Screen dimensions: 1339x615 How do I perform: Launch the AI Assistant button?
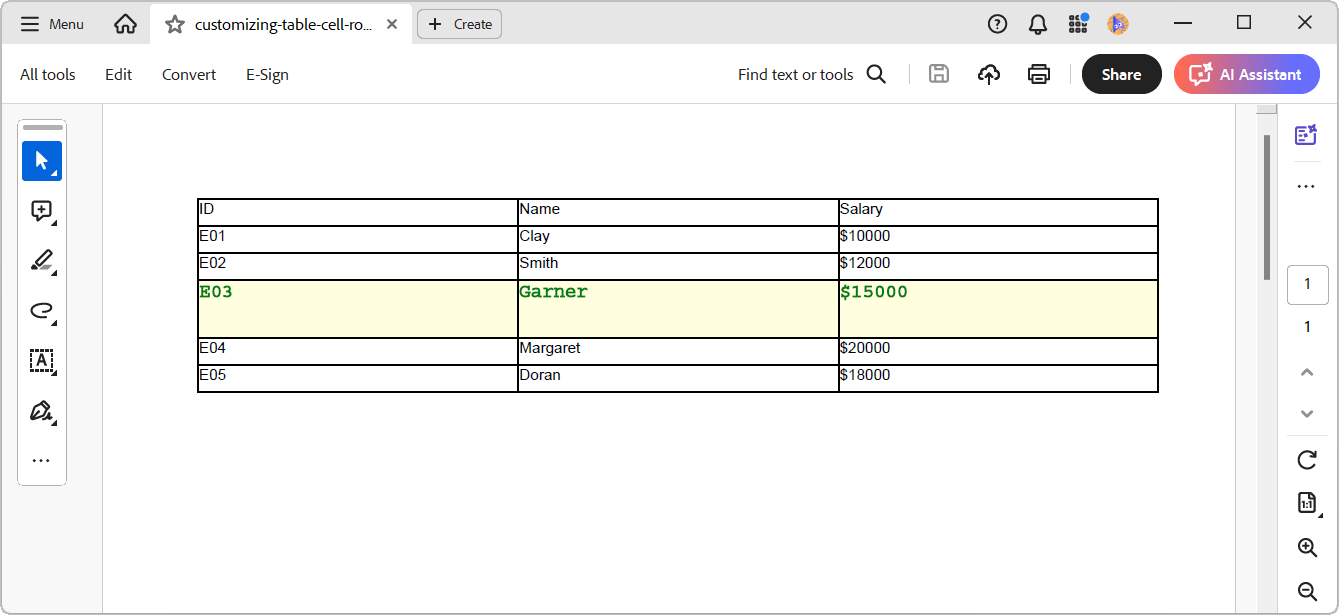click(x=1247, y=74)
